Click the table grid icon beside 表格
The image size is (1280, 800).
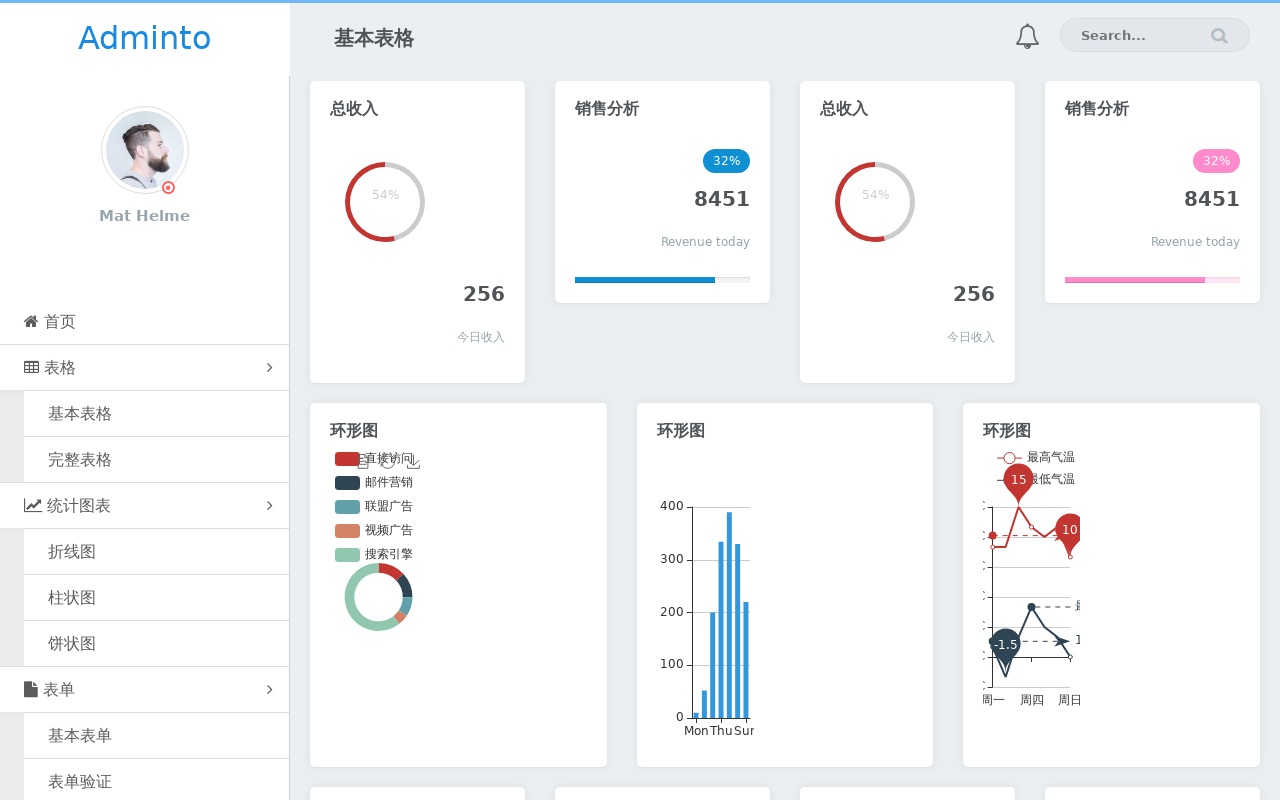[31, 367]
